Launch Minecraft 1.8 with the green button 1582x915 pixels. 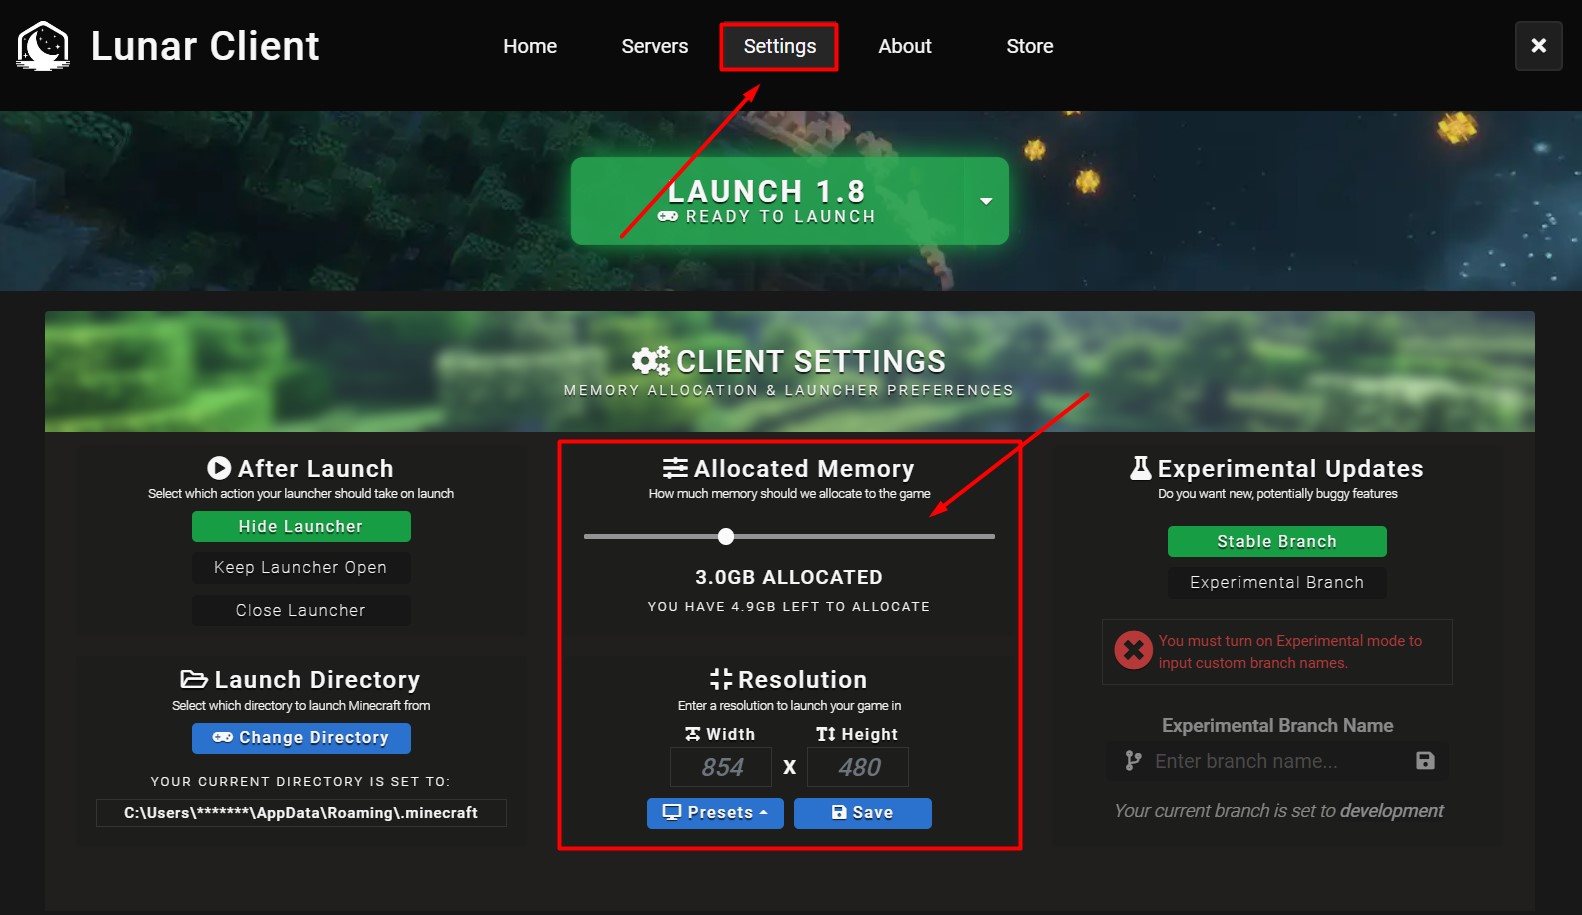pyautogui.click(x=768, y=201)
